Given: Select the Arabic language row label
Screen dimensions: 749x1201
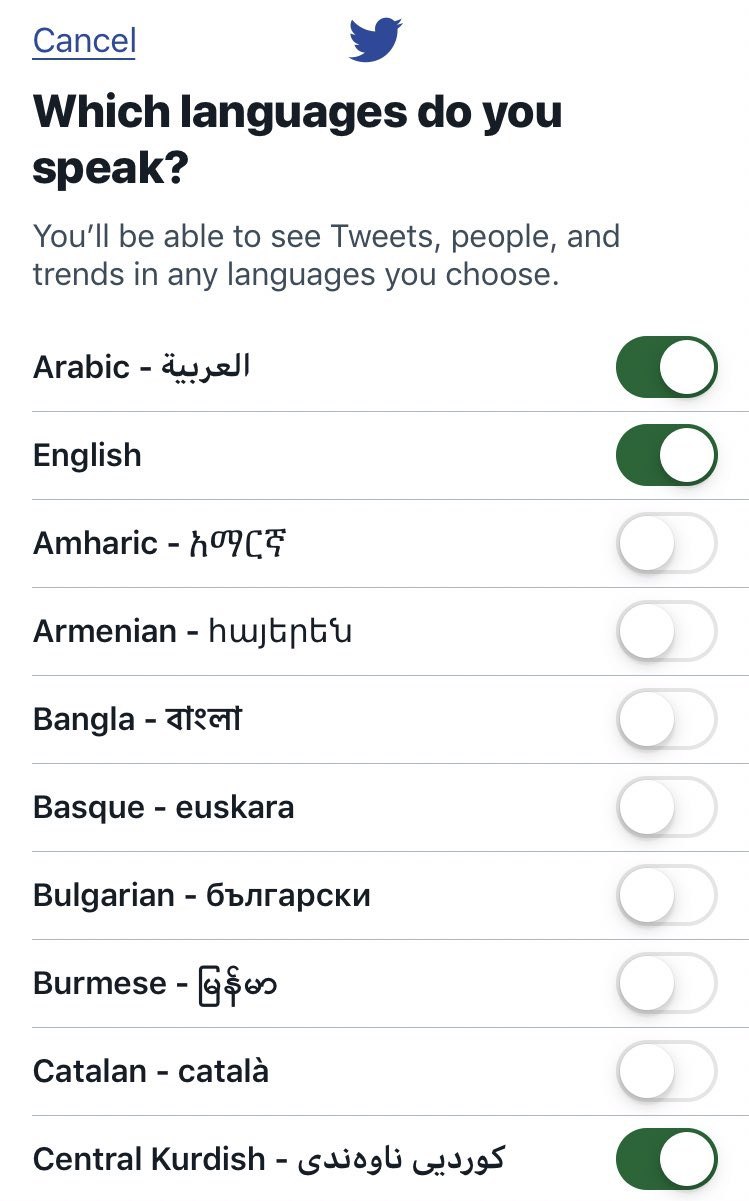Looking at the screenshot, I should 141,367.
